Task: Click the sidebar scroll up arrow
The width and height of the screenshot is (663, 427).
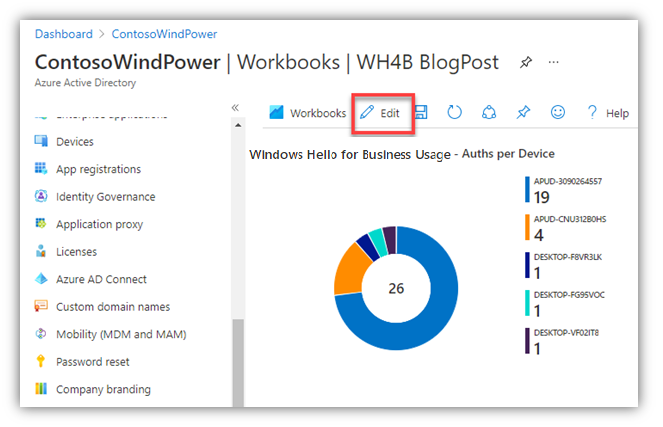Action: [x=238, y=125]
